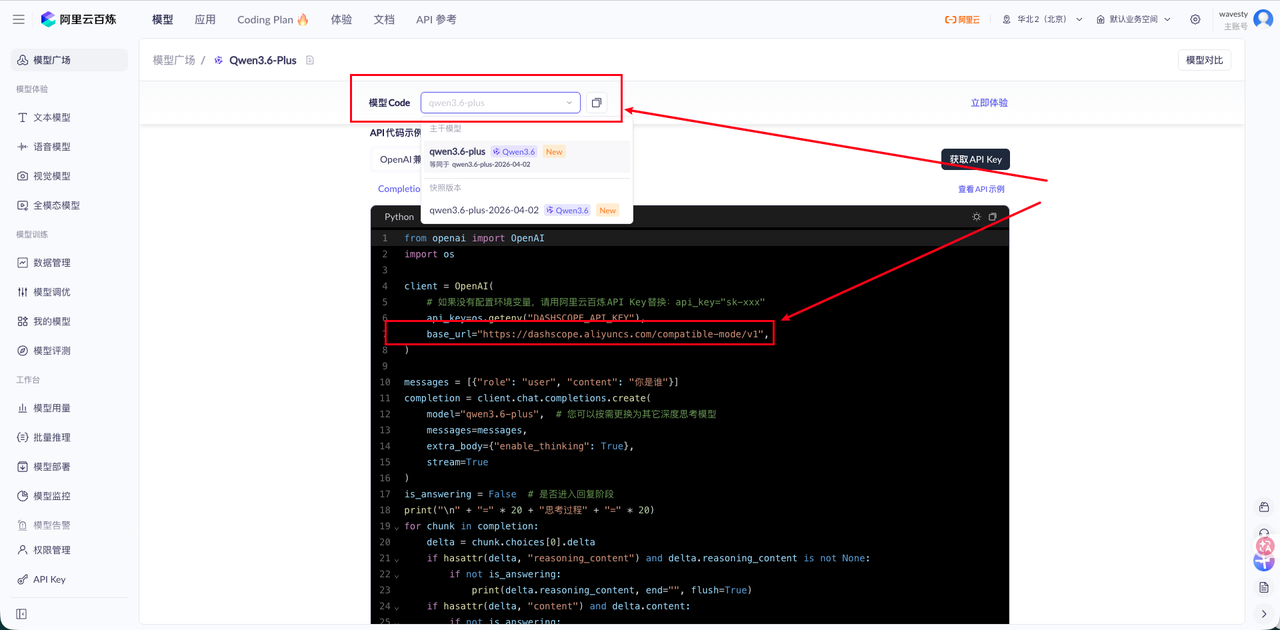The image size is (1280, 630).
Task: Collapse code fold arrow at line 24
Action: (x=396, y=607)
